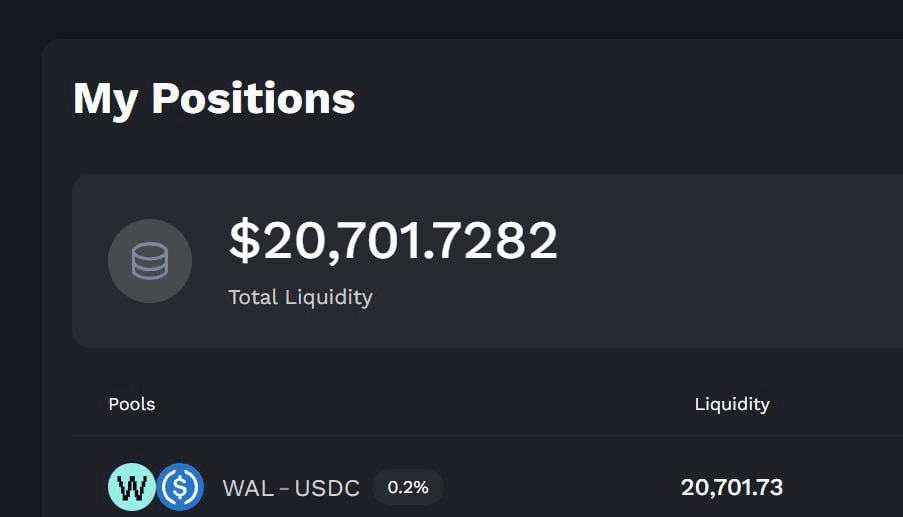Click the "Total Liquidity" caption text
This screenshot has width=903, height=517.
[300, 297]
